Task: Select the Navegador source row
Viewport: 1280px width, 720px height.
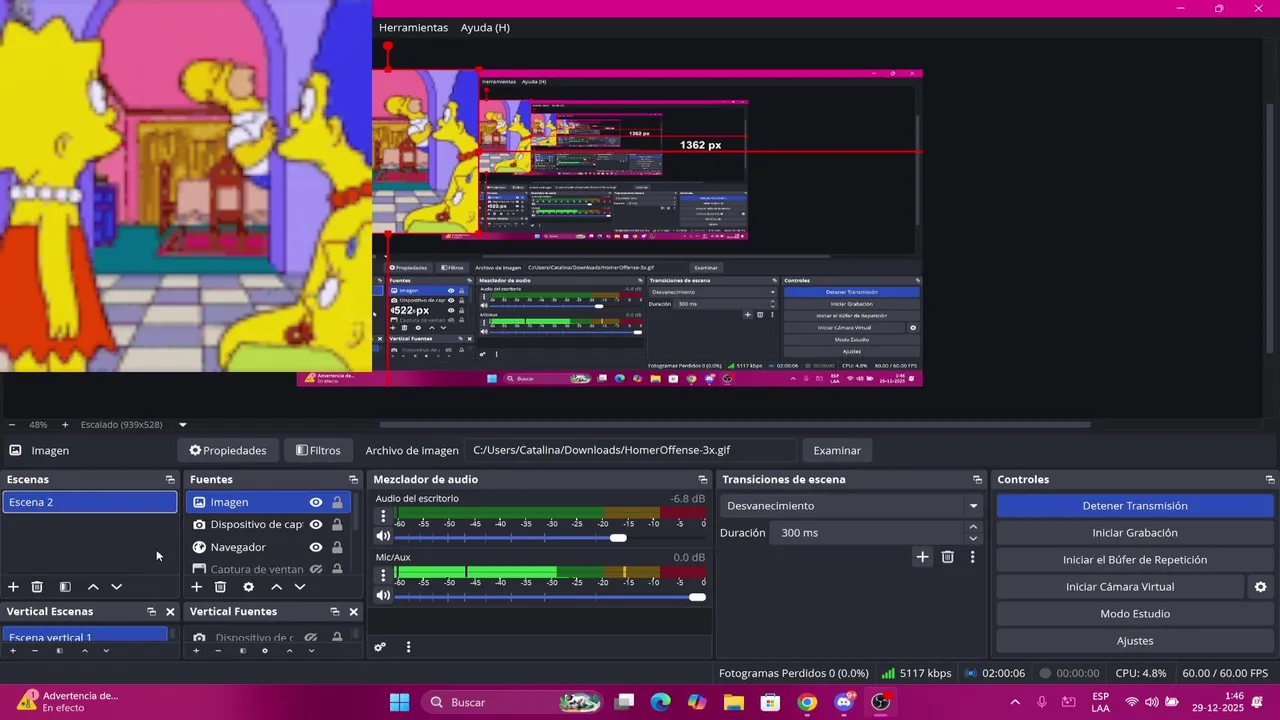Action: (x=268, y=548)
